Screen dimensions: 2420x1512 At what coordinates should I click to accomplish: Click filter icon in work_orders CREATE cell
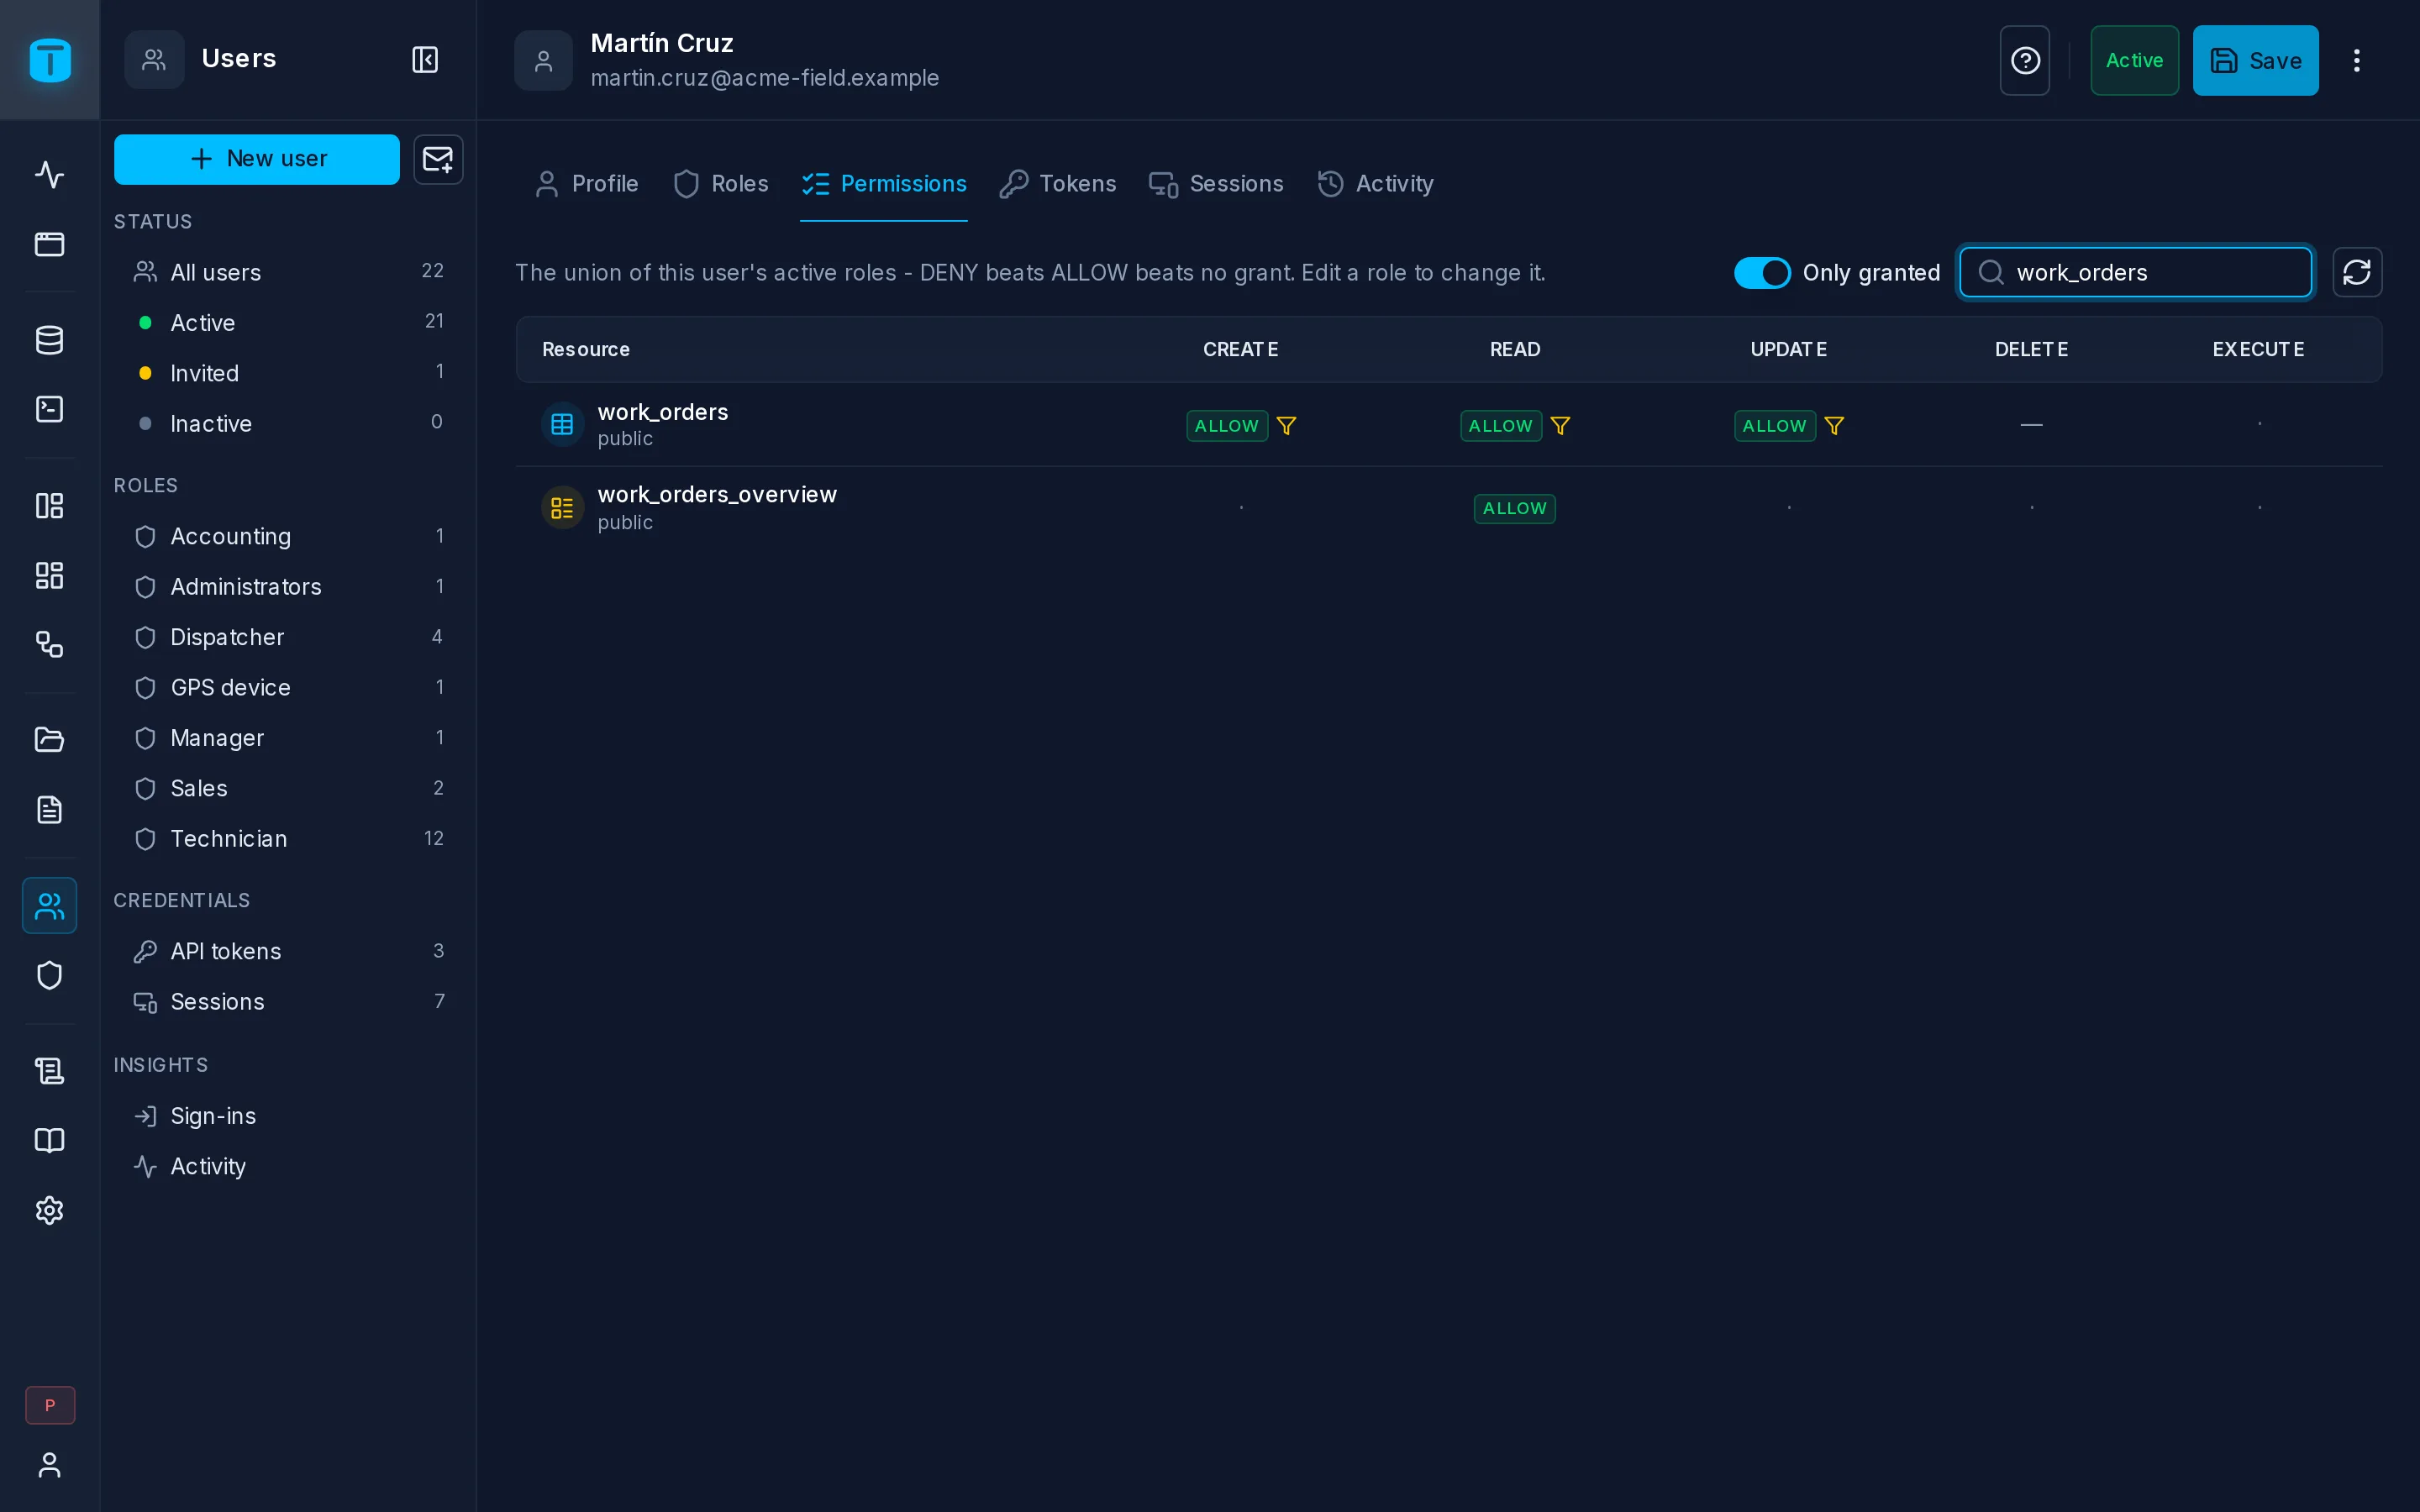[1286, 426]
